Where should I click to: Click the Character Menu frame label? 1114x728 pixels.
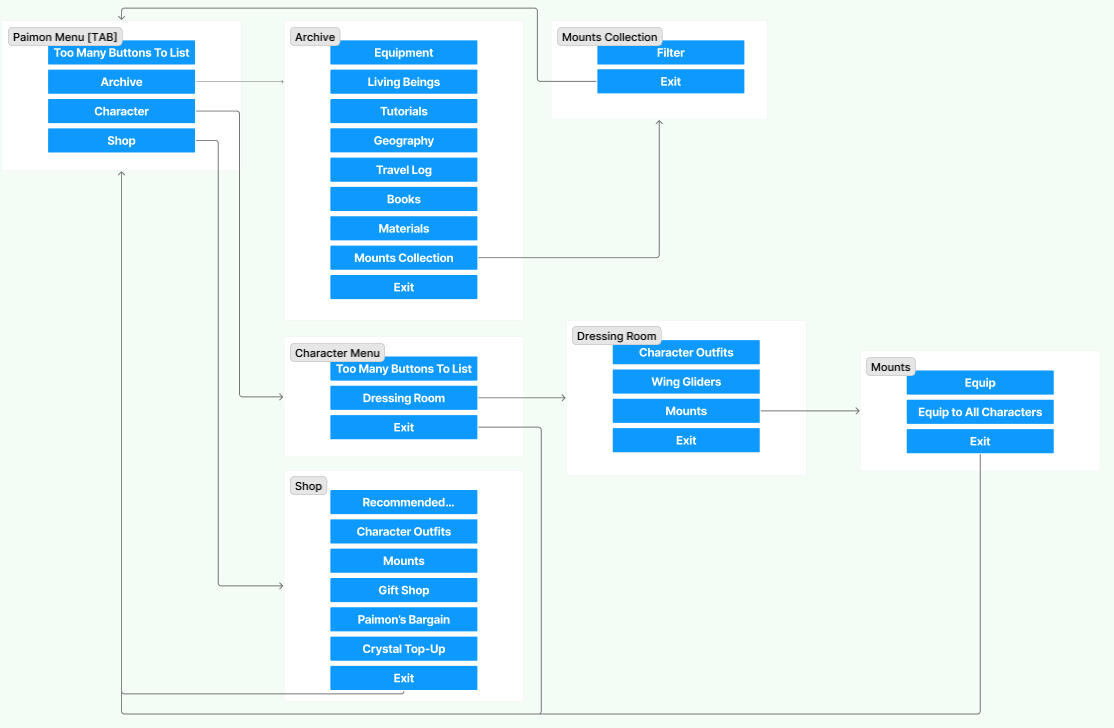point(337,353)
